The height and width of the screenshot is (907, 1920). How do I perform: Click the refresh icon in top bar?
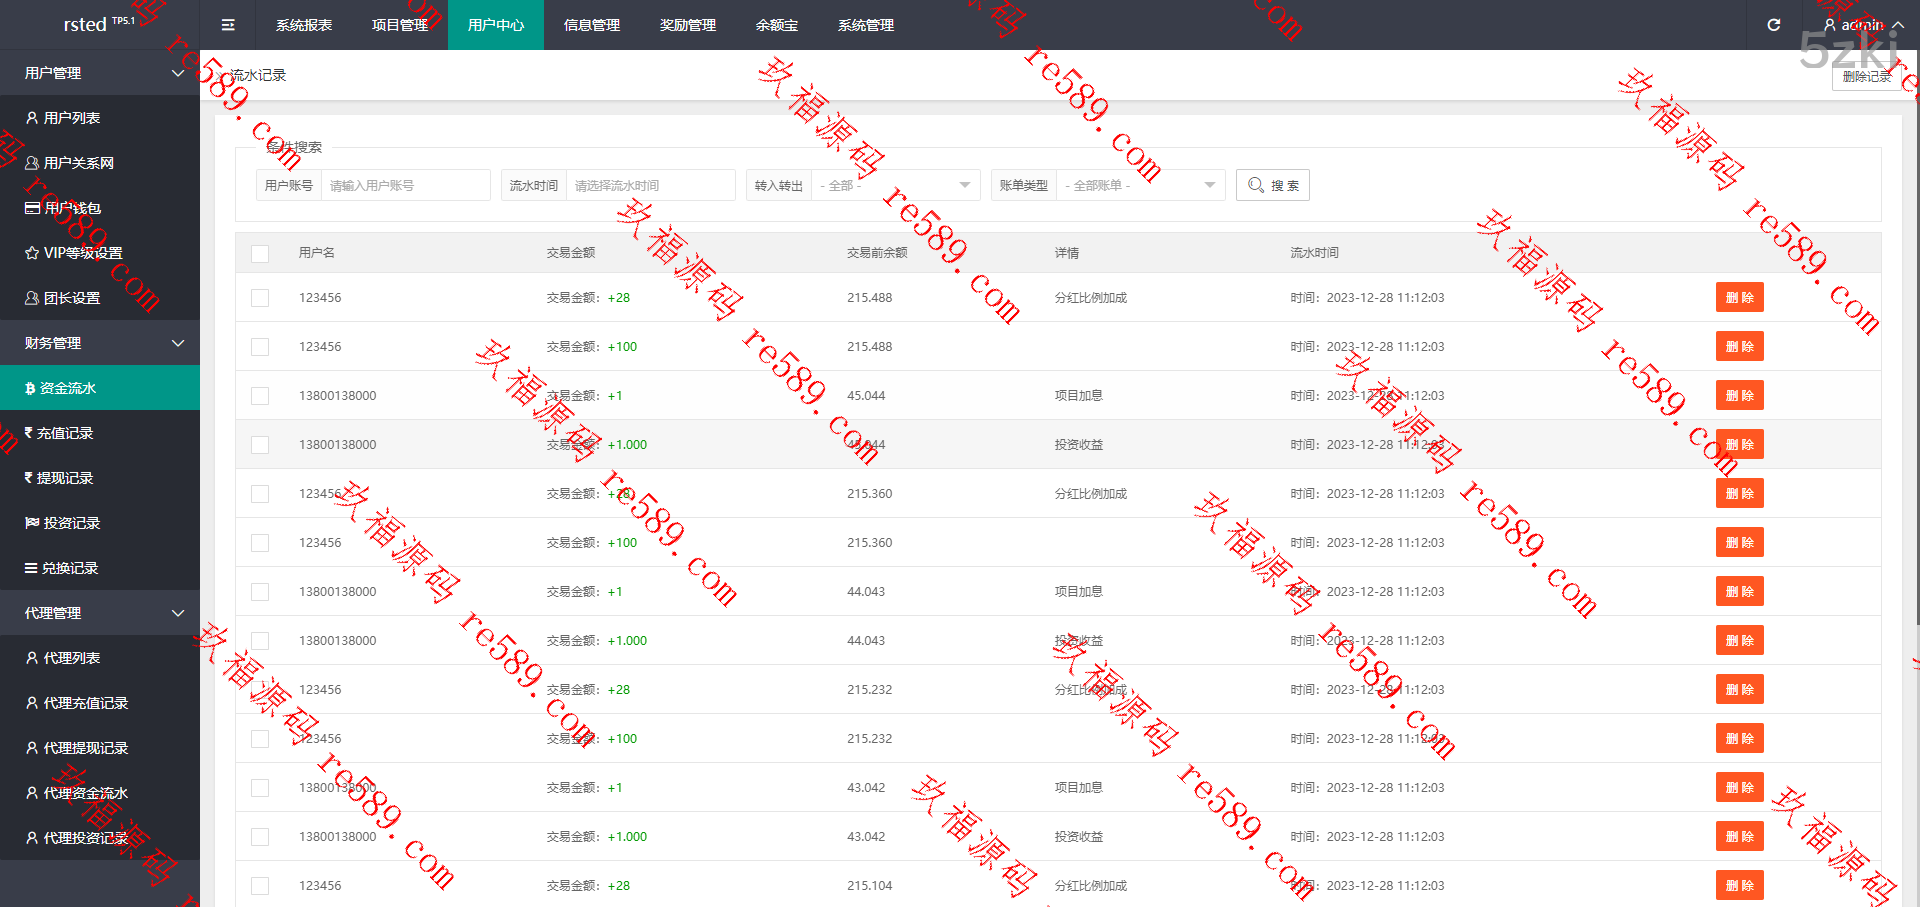coord(1773,25)
